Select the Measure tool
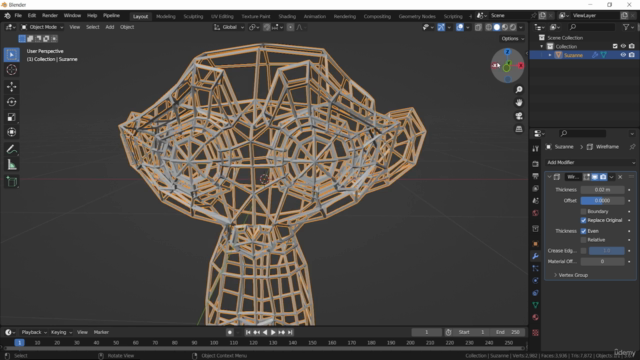The height and width of the screenshot is (360, 640). [x=11, y=165]
